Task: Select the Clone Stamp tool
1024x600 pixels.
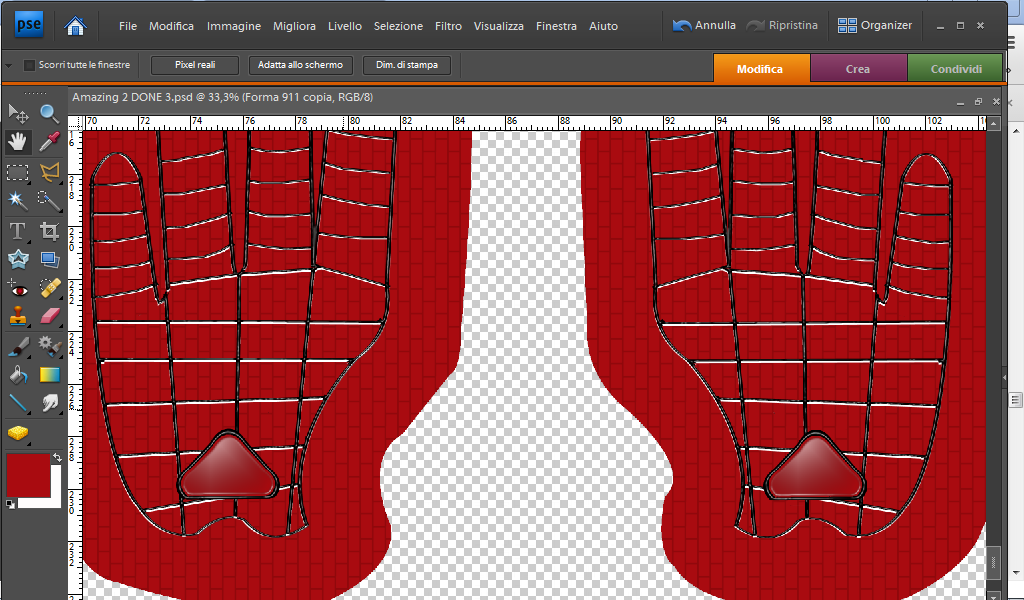Action: [x=18, y=317]
